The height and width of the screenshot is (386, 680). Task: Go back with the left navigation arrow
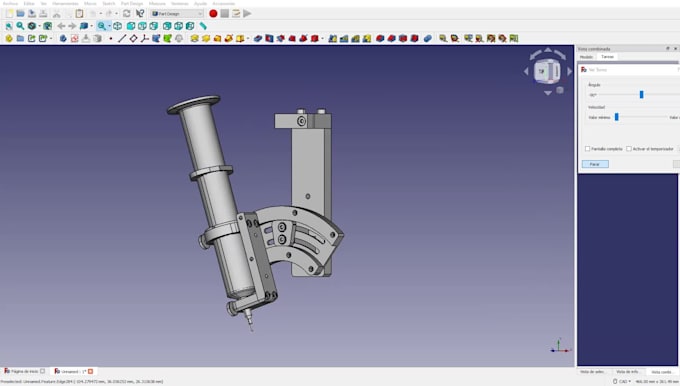pyautogui.click(x=61, y=26)
